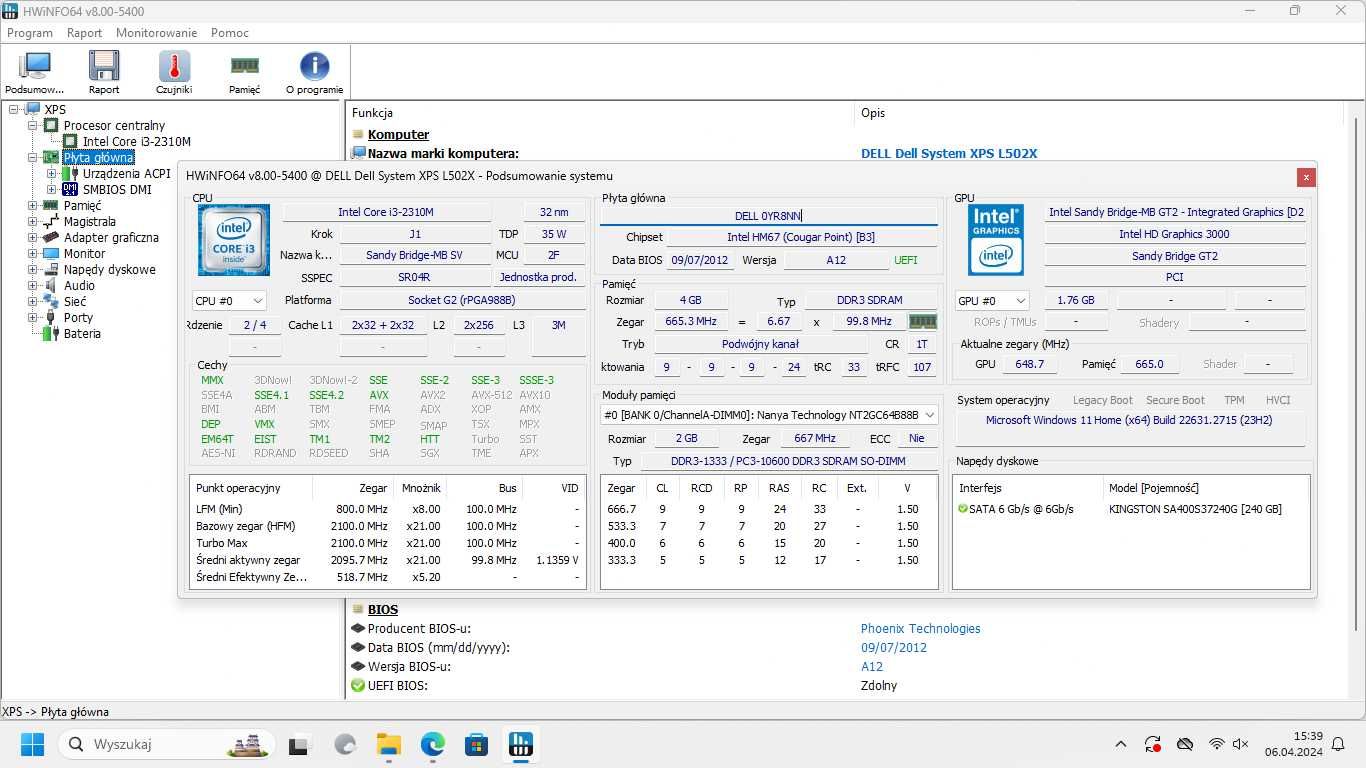Expand the Adapter graficzna tree node

click(x=32, y=238)
